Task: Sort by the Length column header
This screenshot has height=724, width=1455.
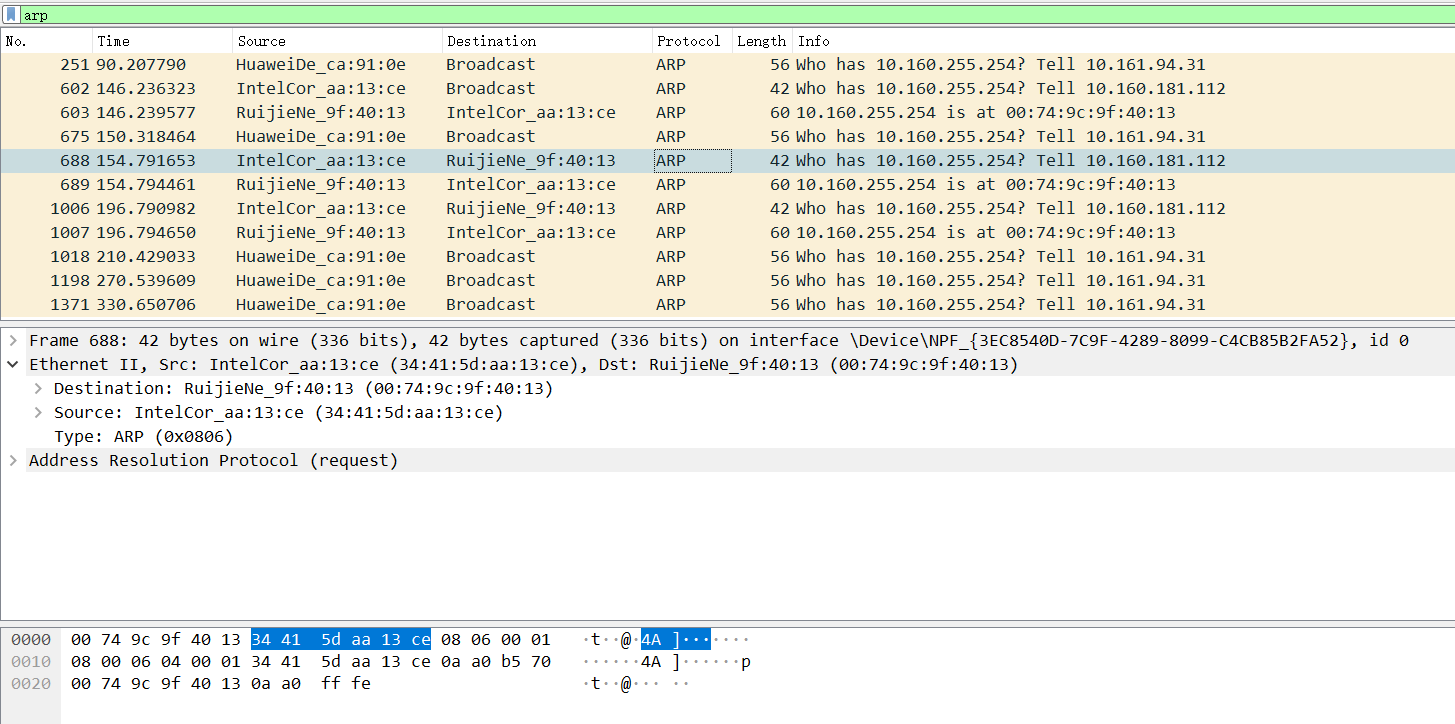Action: coord(763,41)
